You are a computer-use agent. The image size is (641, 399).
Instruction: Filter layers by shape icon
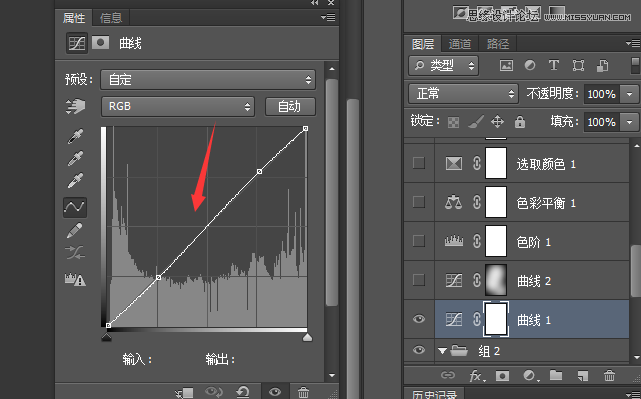578,65
